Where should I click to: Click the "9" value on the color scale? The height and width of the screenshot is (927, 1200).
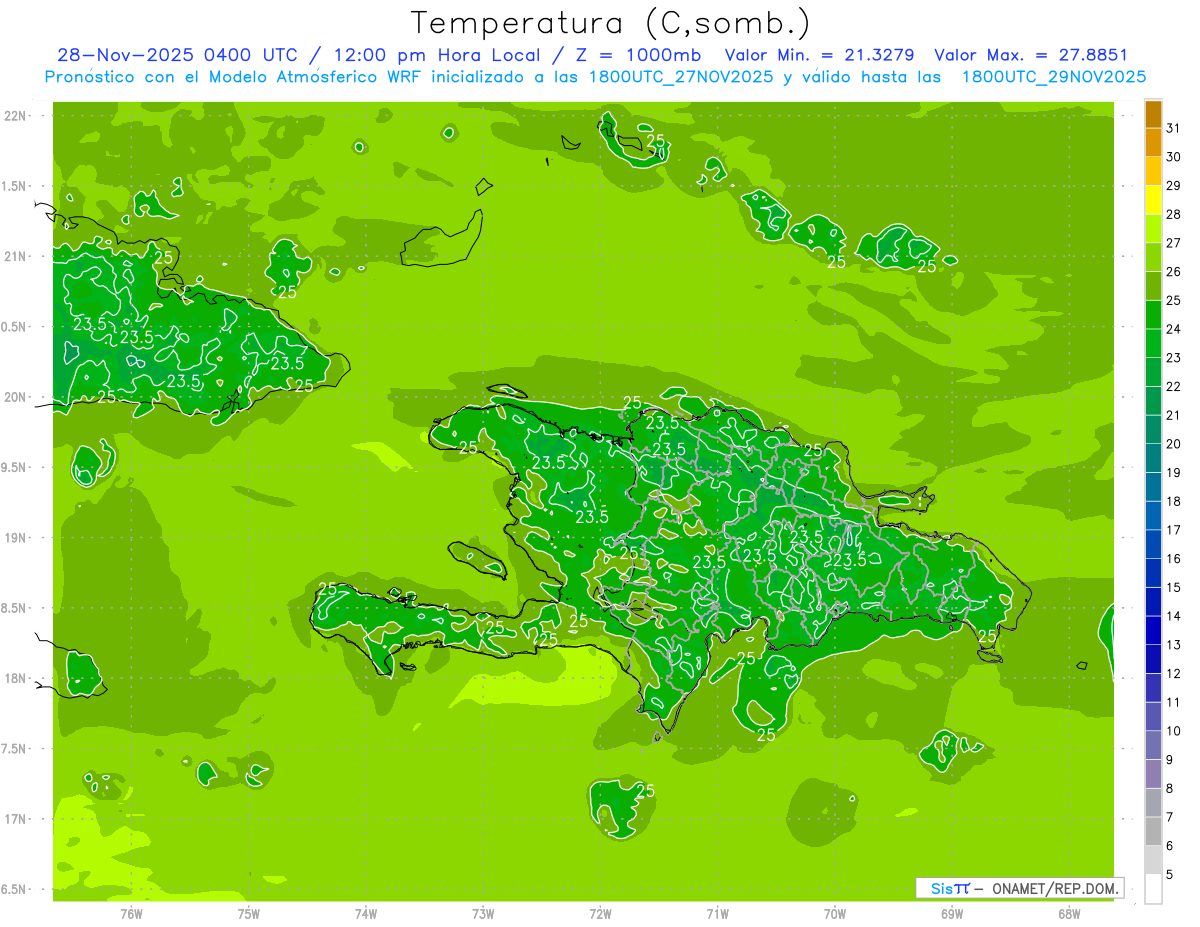[x=1170, y=760]
